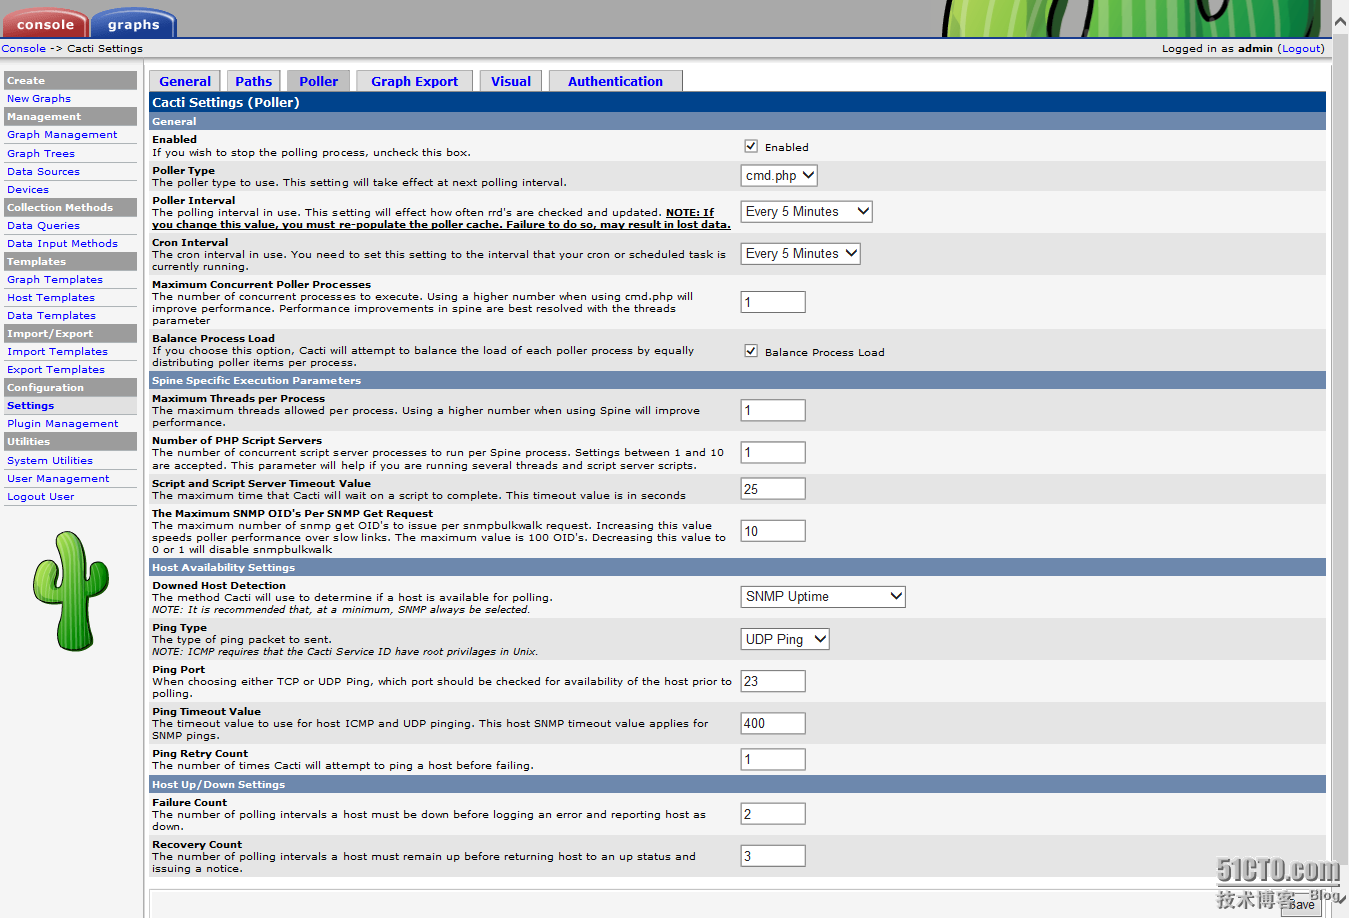1349x918 pixels.
Task: Open the graphs tab
Action: (134, 24)
